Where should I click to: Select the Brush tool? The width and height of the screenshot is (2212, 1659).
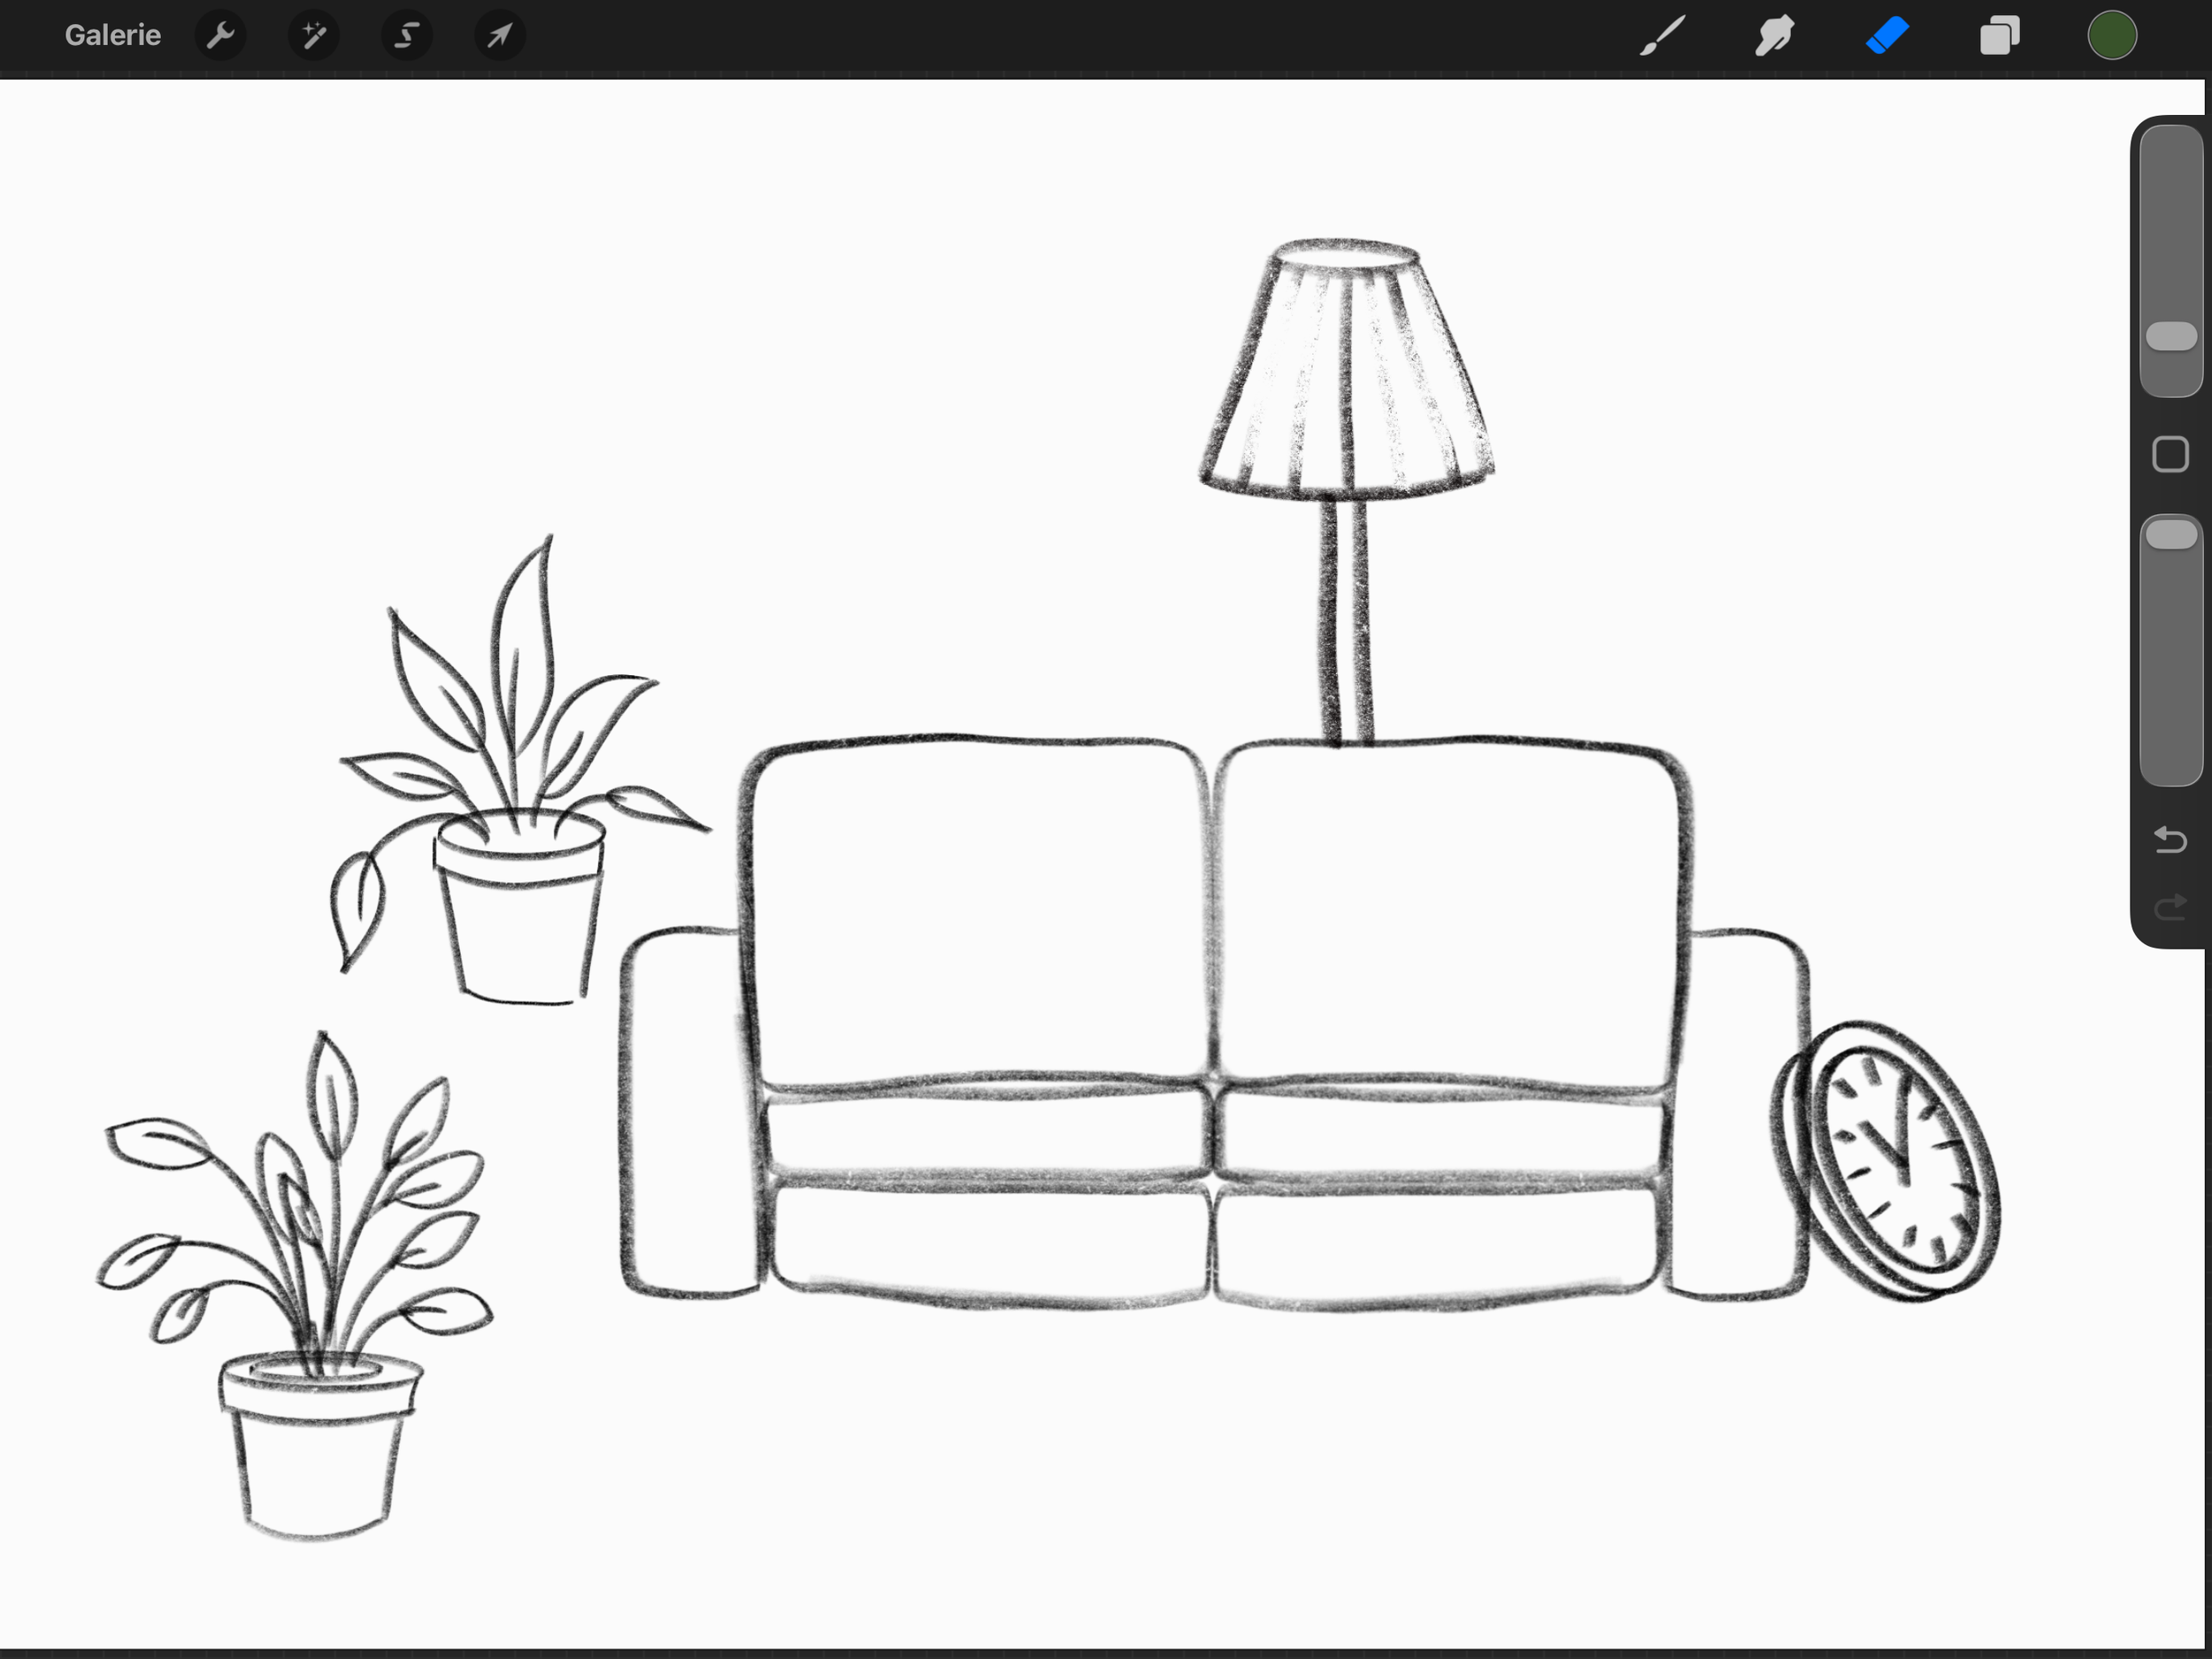click(x=1662, y=36)
